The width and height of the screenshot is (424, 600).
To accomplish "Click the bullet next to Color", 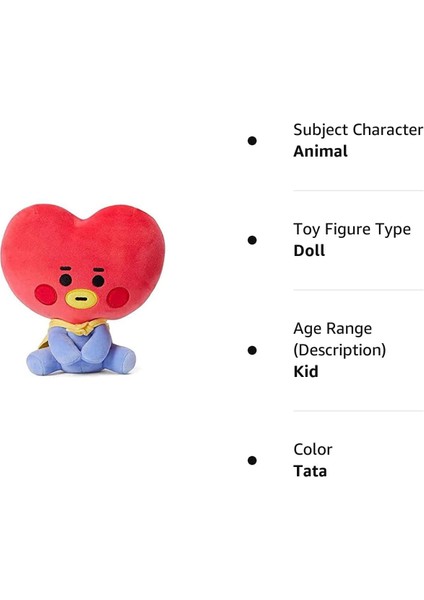I will click(x=252, y=460).
